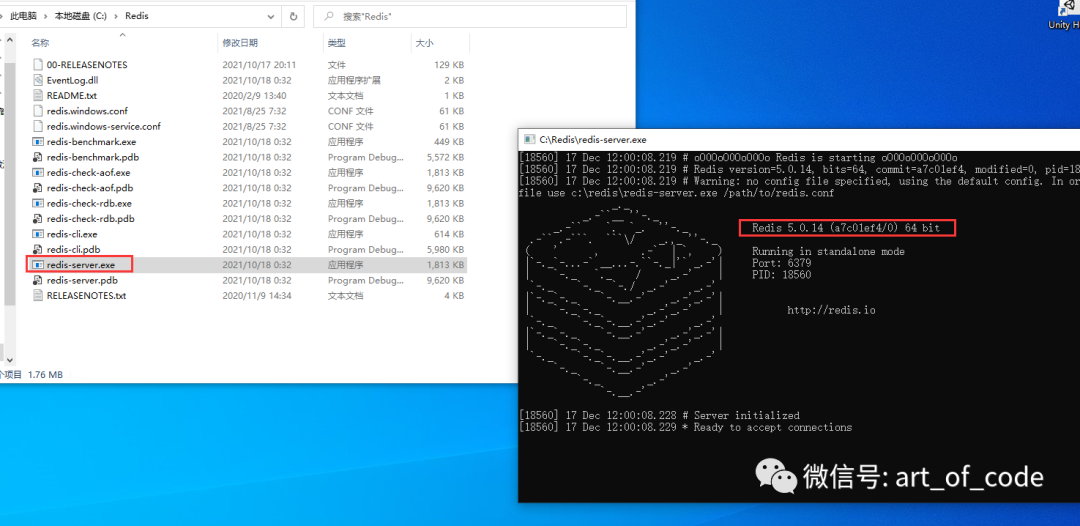The image size is (1080, 526).
Task: Select the file name redis-benchmark.pdb
Action: click(x=92, y=157)
